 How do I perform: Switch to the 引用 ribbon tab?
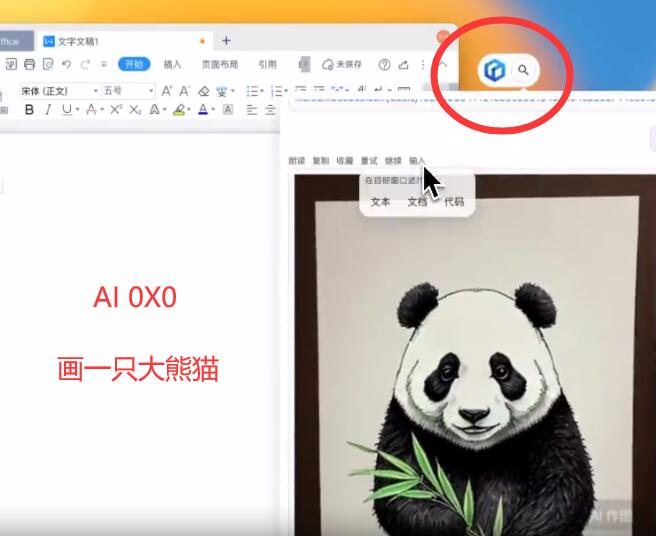(267, 64)
